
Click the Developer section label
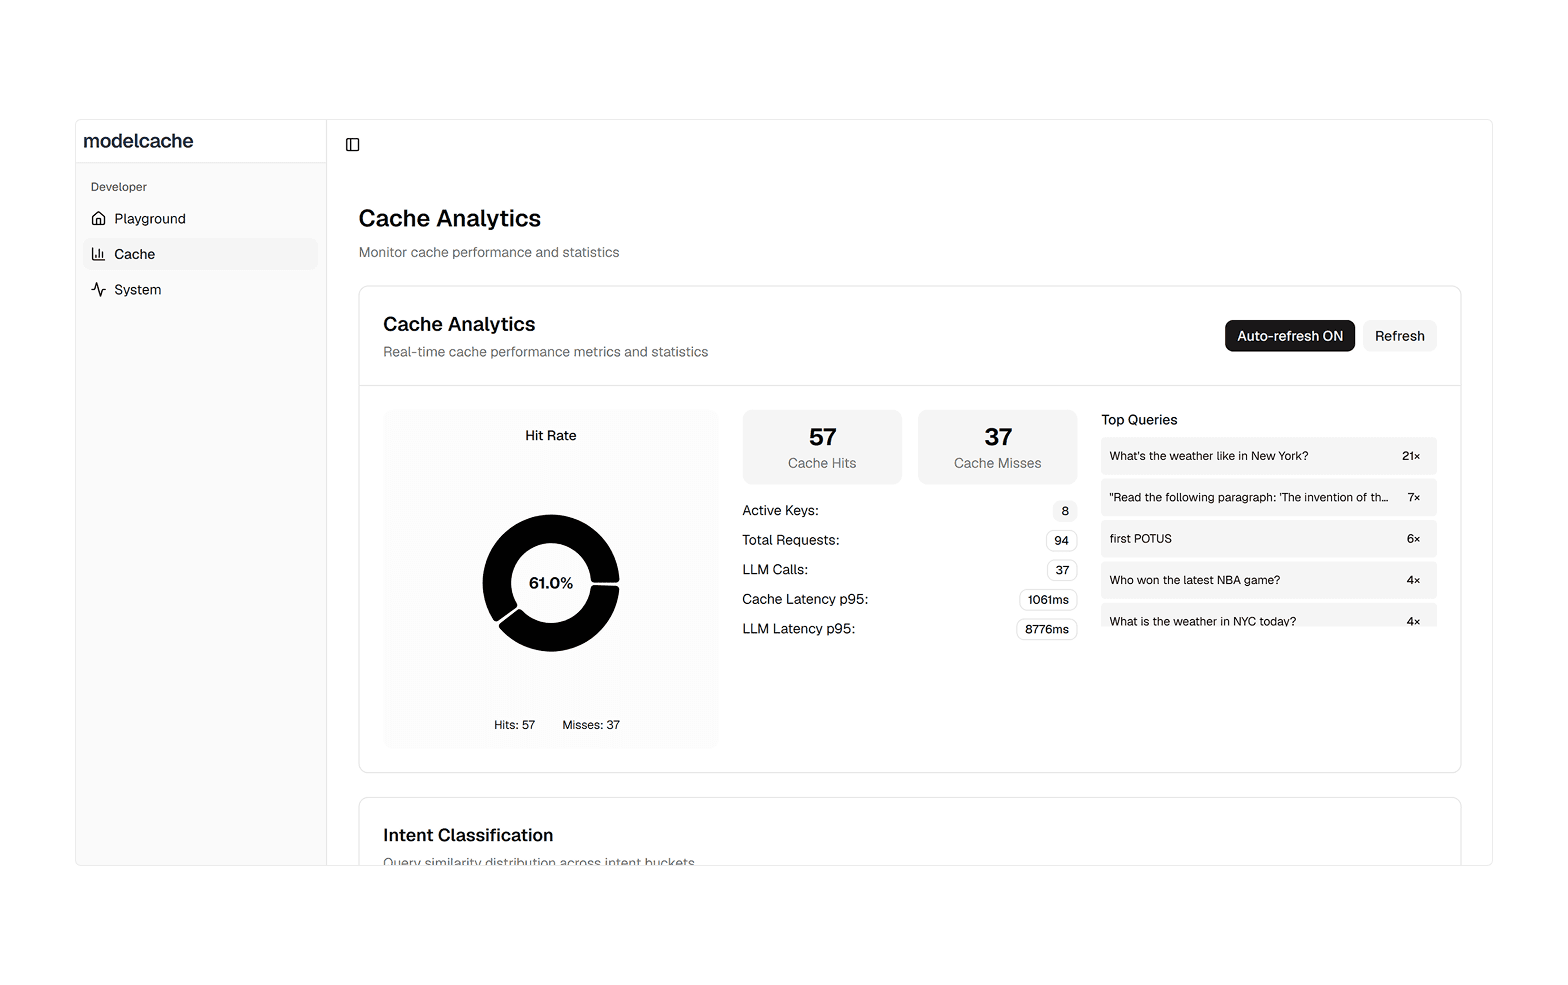click(x=119, y=187)
